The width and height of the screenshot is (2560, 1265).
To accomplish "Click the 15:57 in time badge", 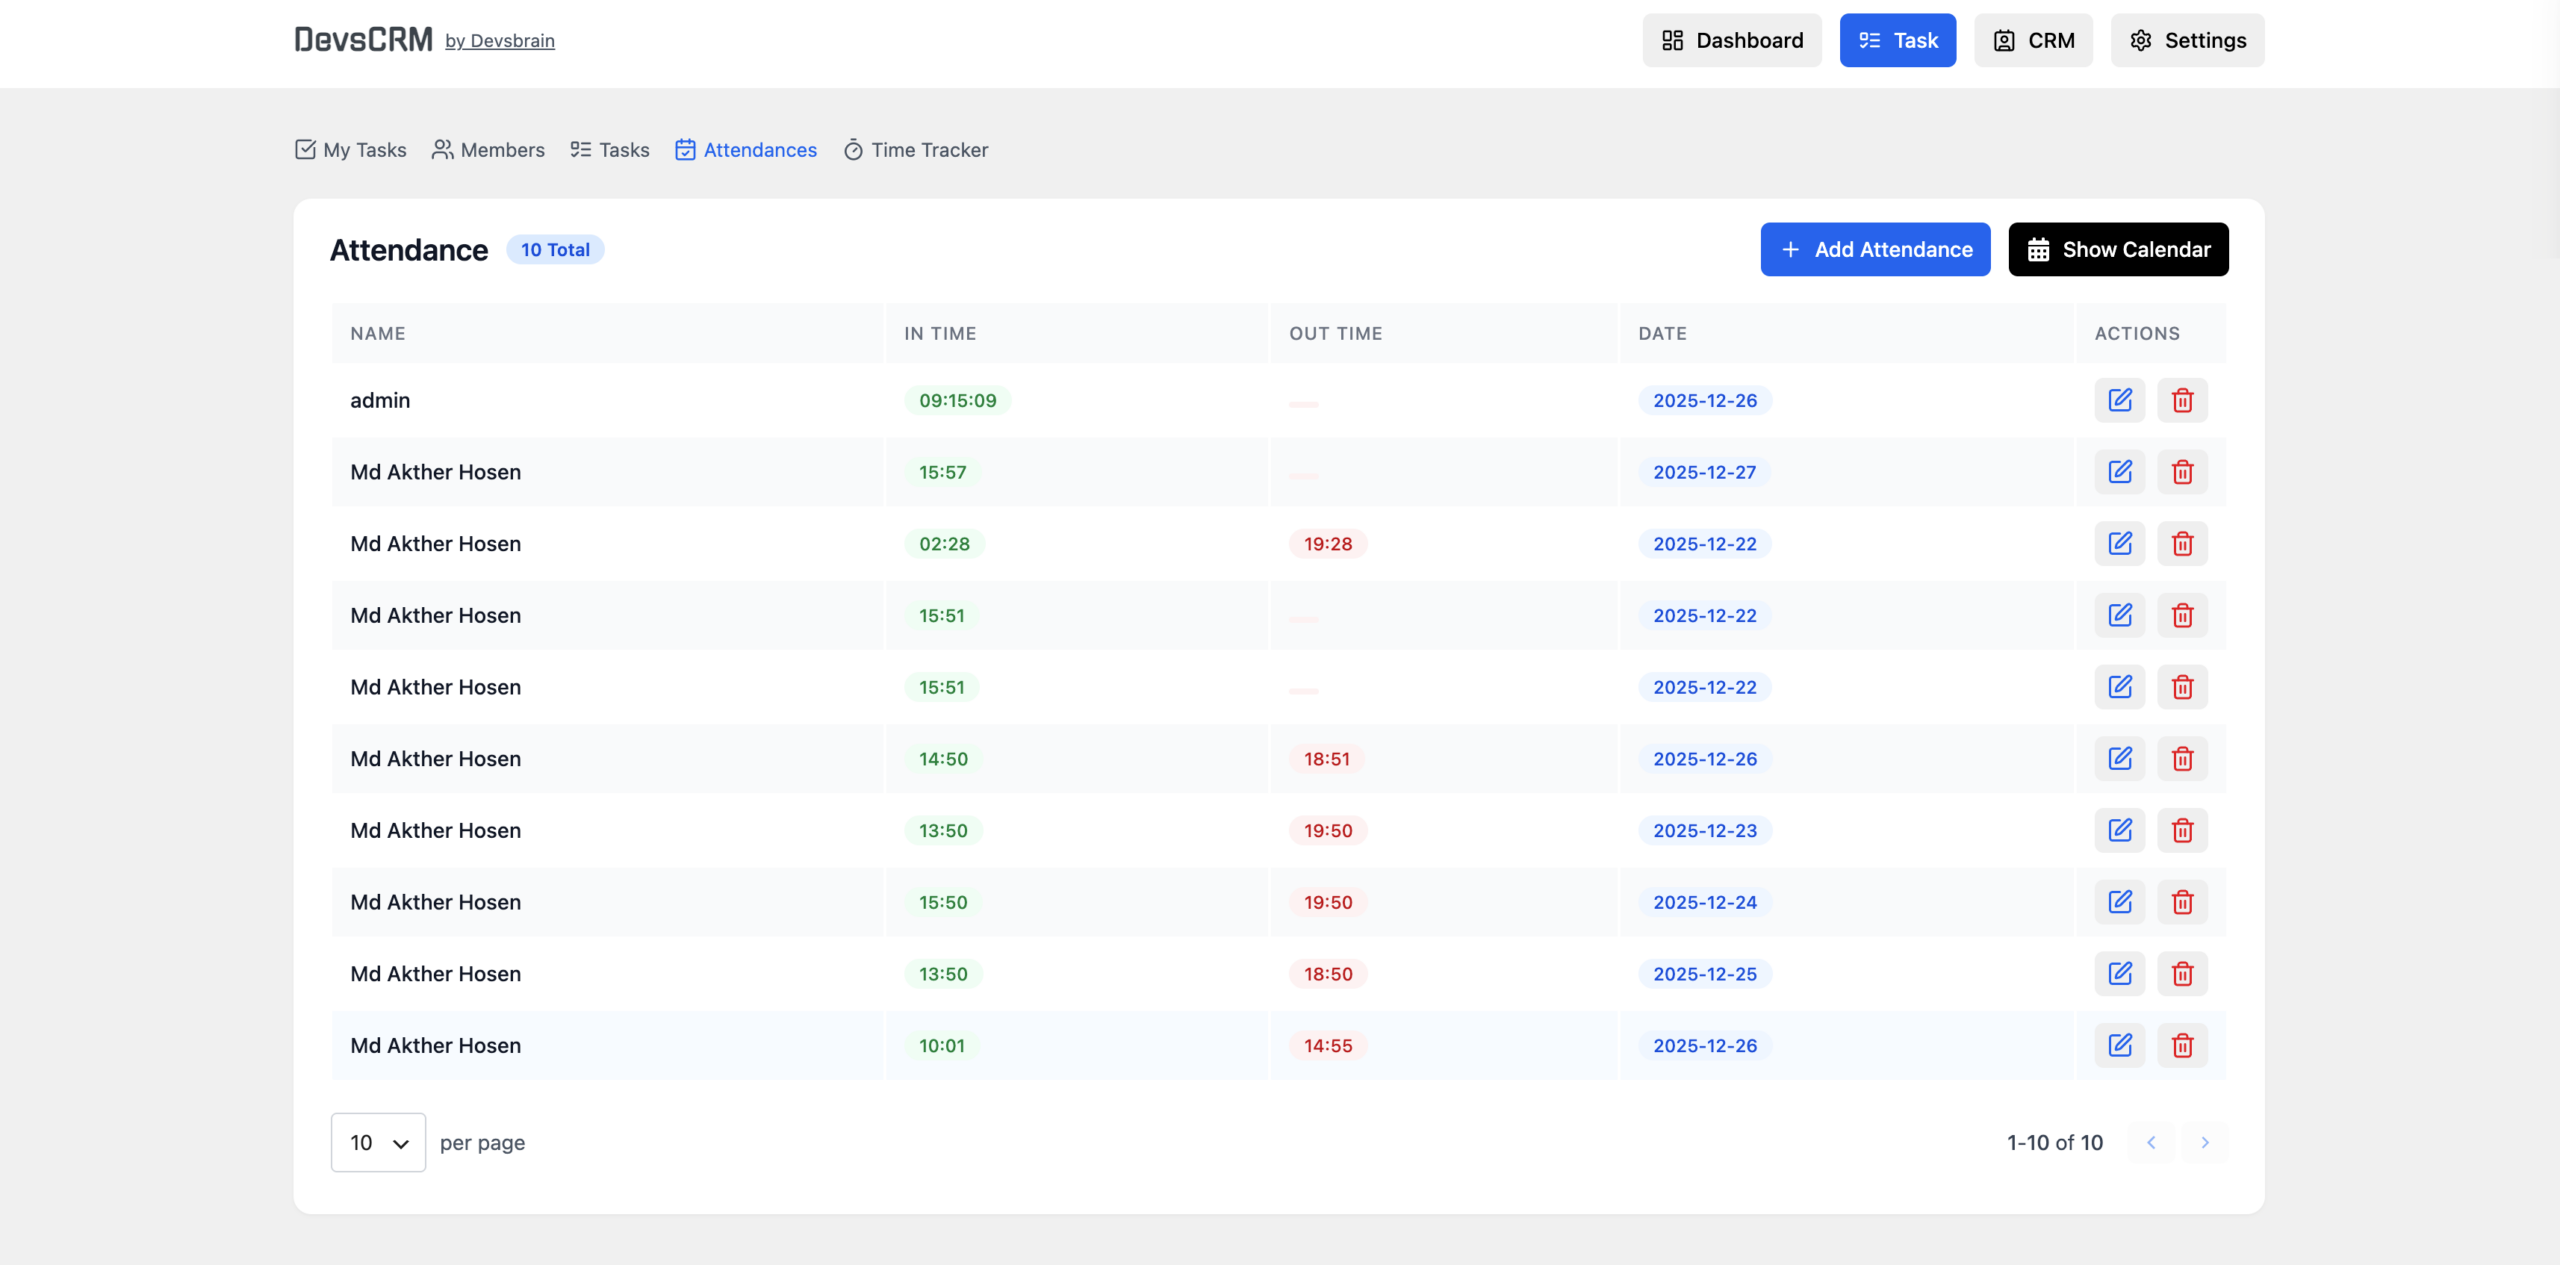I will pos(943,472).
